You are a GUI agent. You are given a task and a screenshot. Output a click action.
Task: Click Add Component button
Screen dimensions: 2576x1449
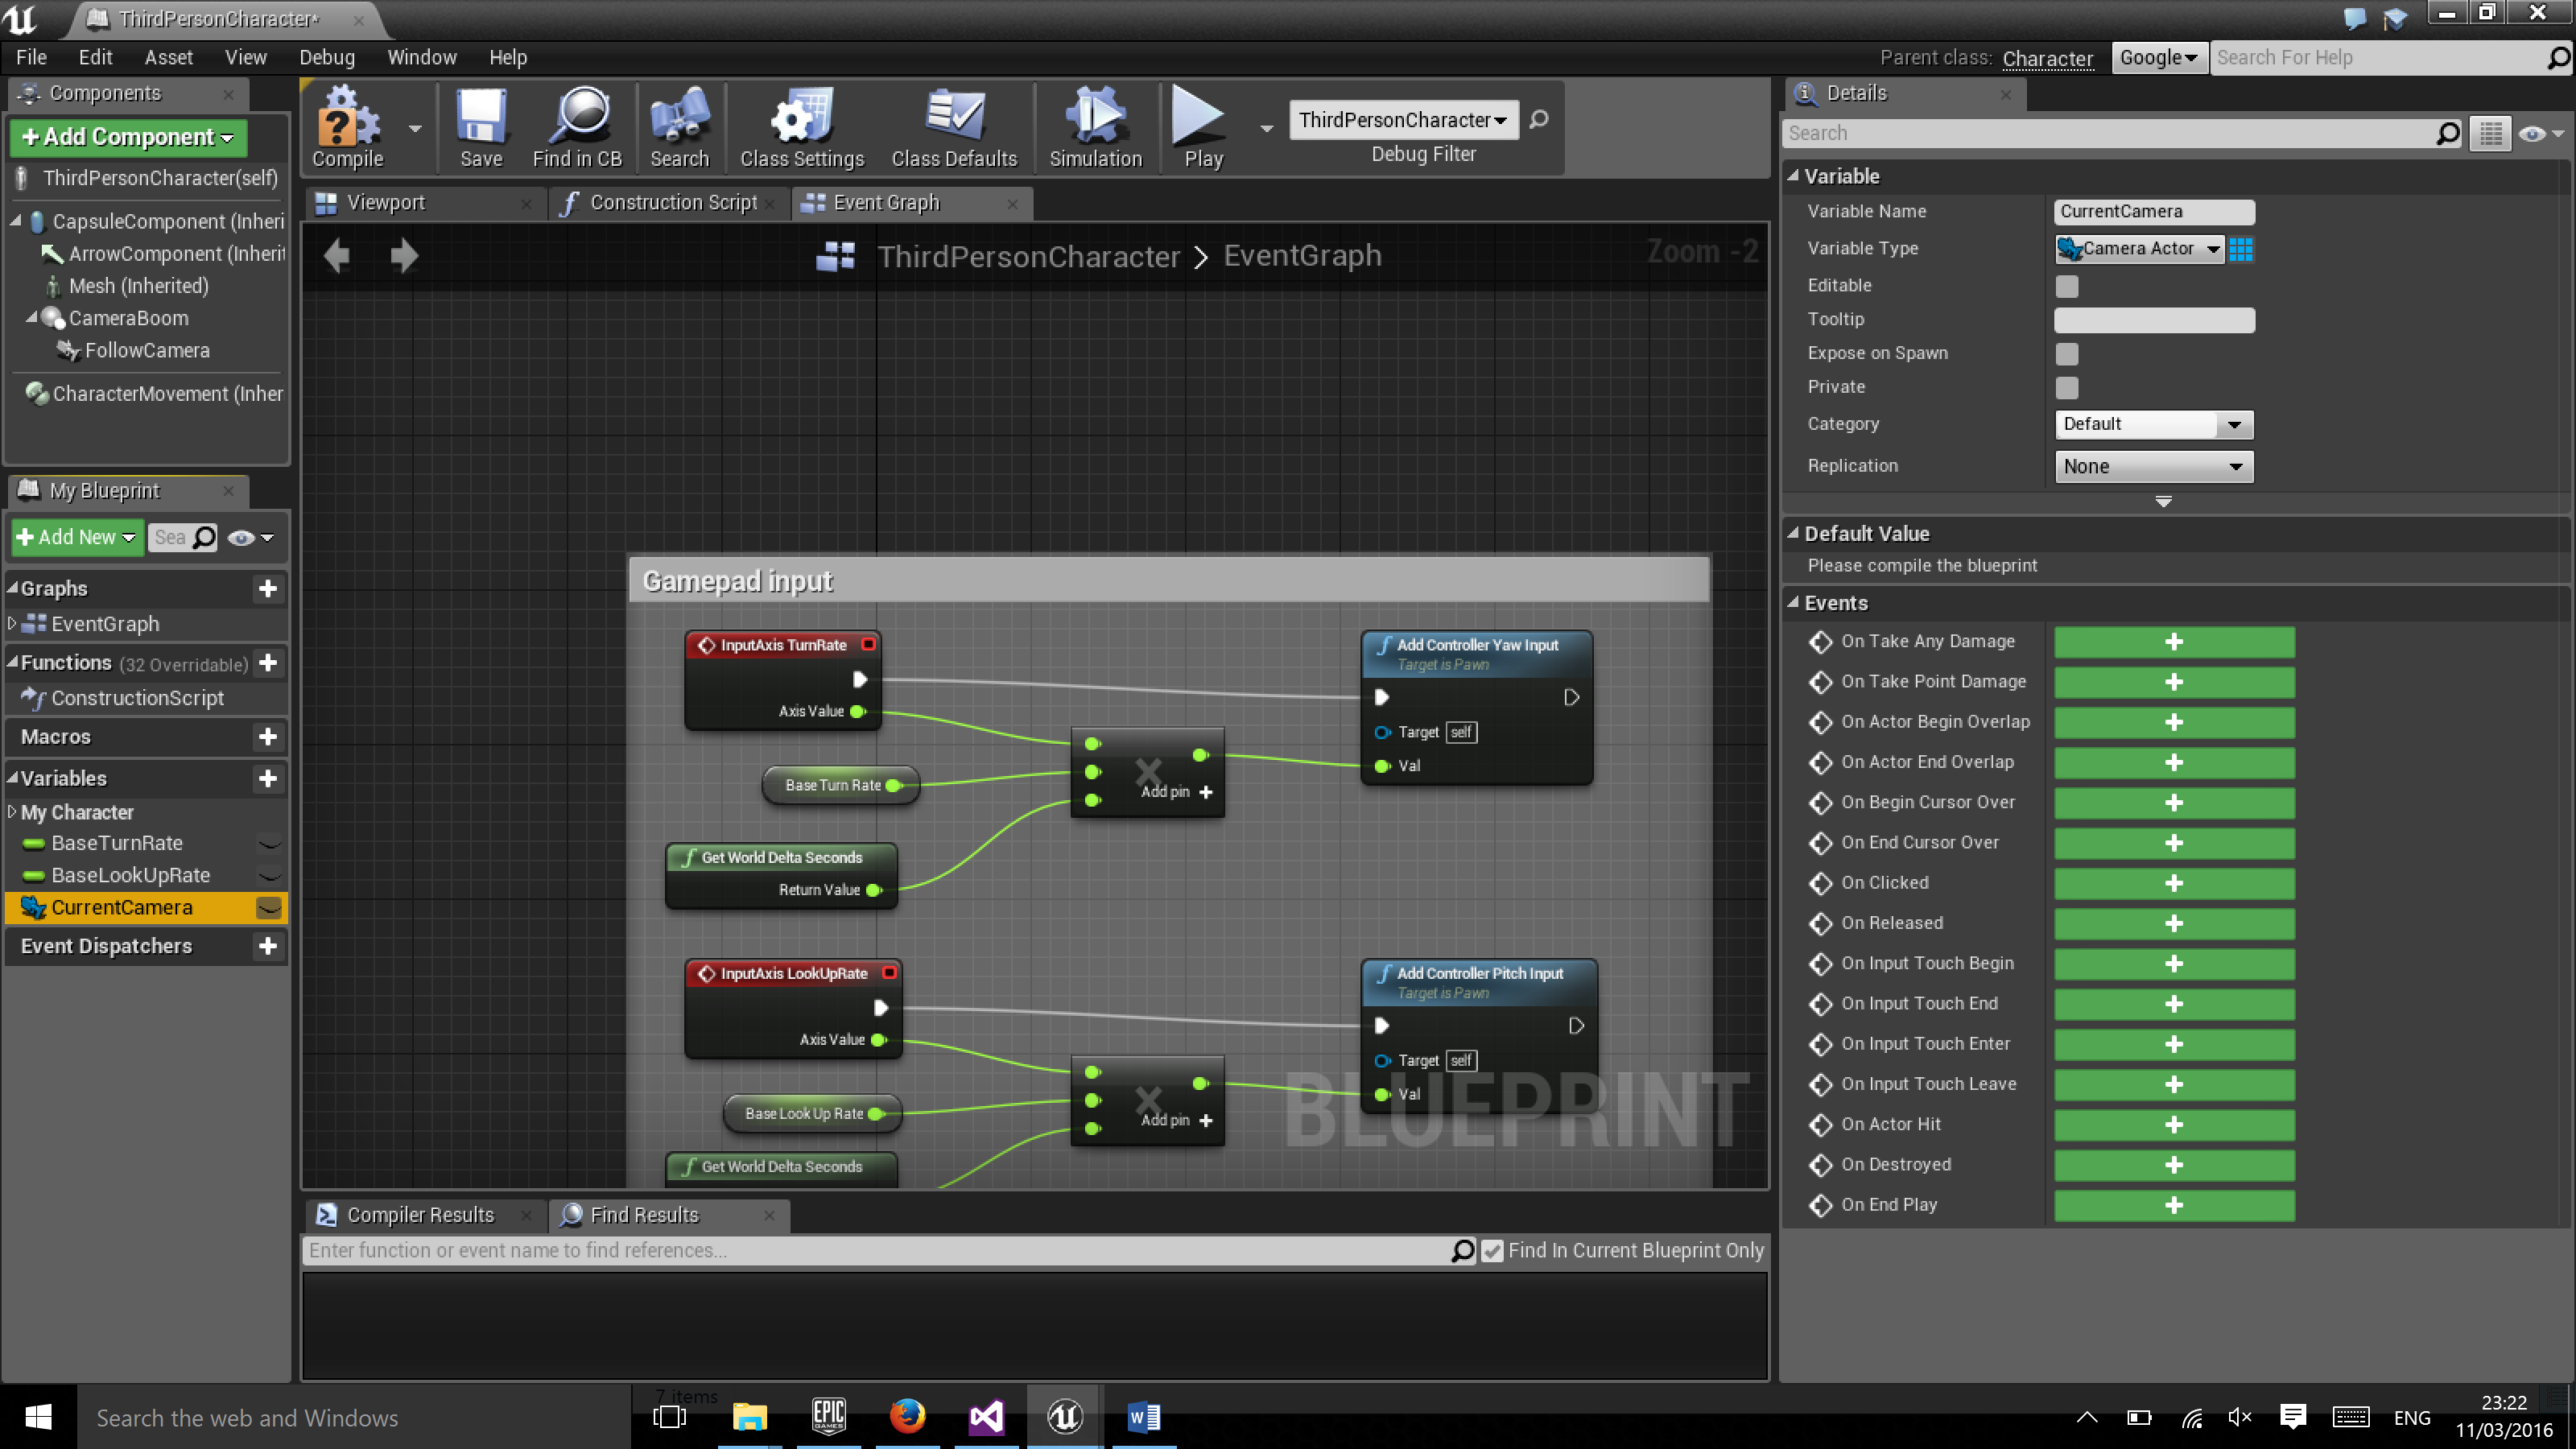pos(128,137)
